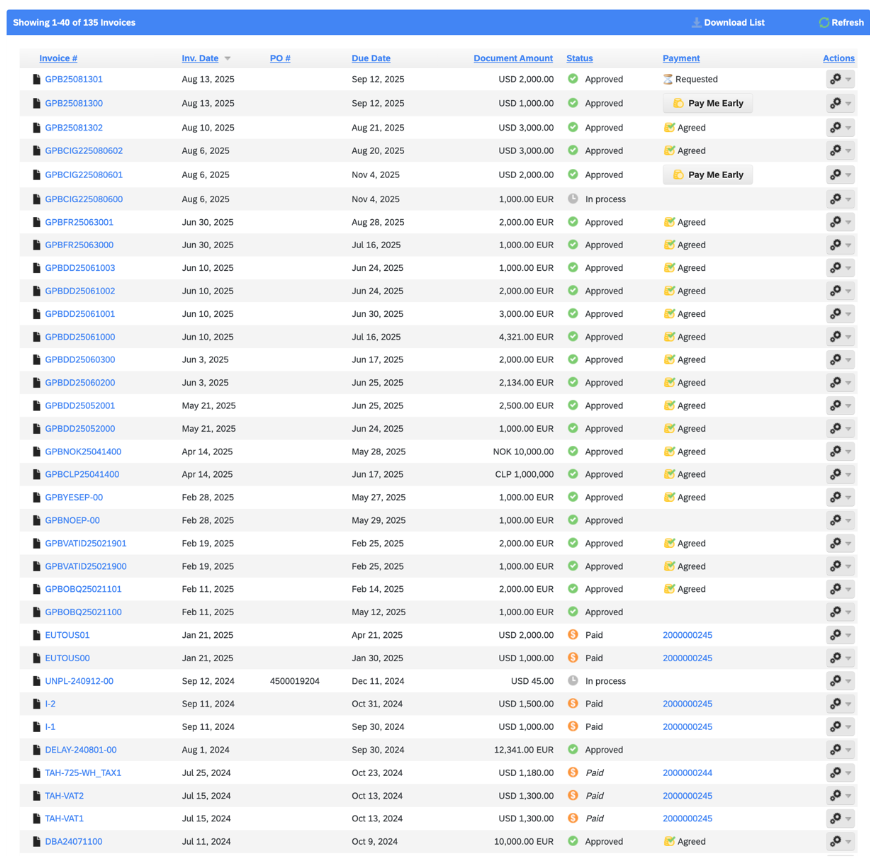Image resolution: width=870 pixels, height=865 pixels.
Task: Open invoice GPBDD25061003
Action: pos(80,268)
